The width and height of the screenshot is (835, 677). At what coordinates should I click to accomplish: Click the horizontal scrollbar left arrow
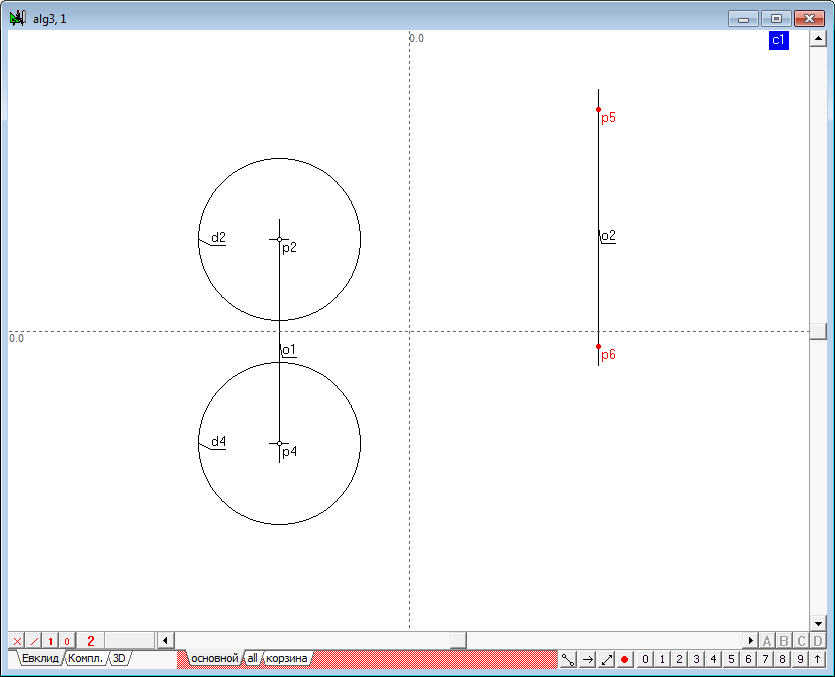click(x=165, y=640)
